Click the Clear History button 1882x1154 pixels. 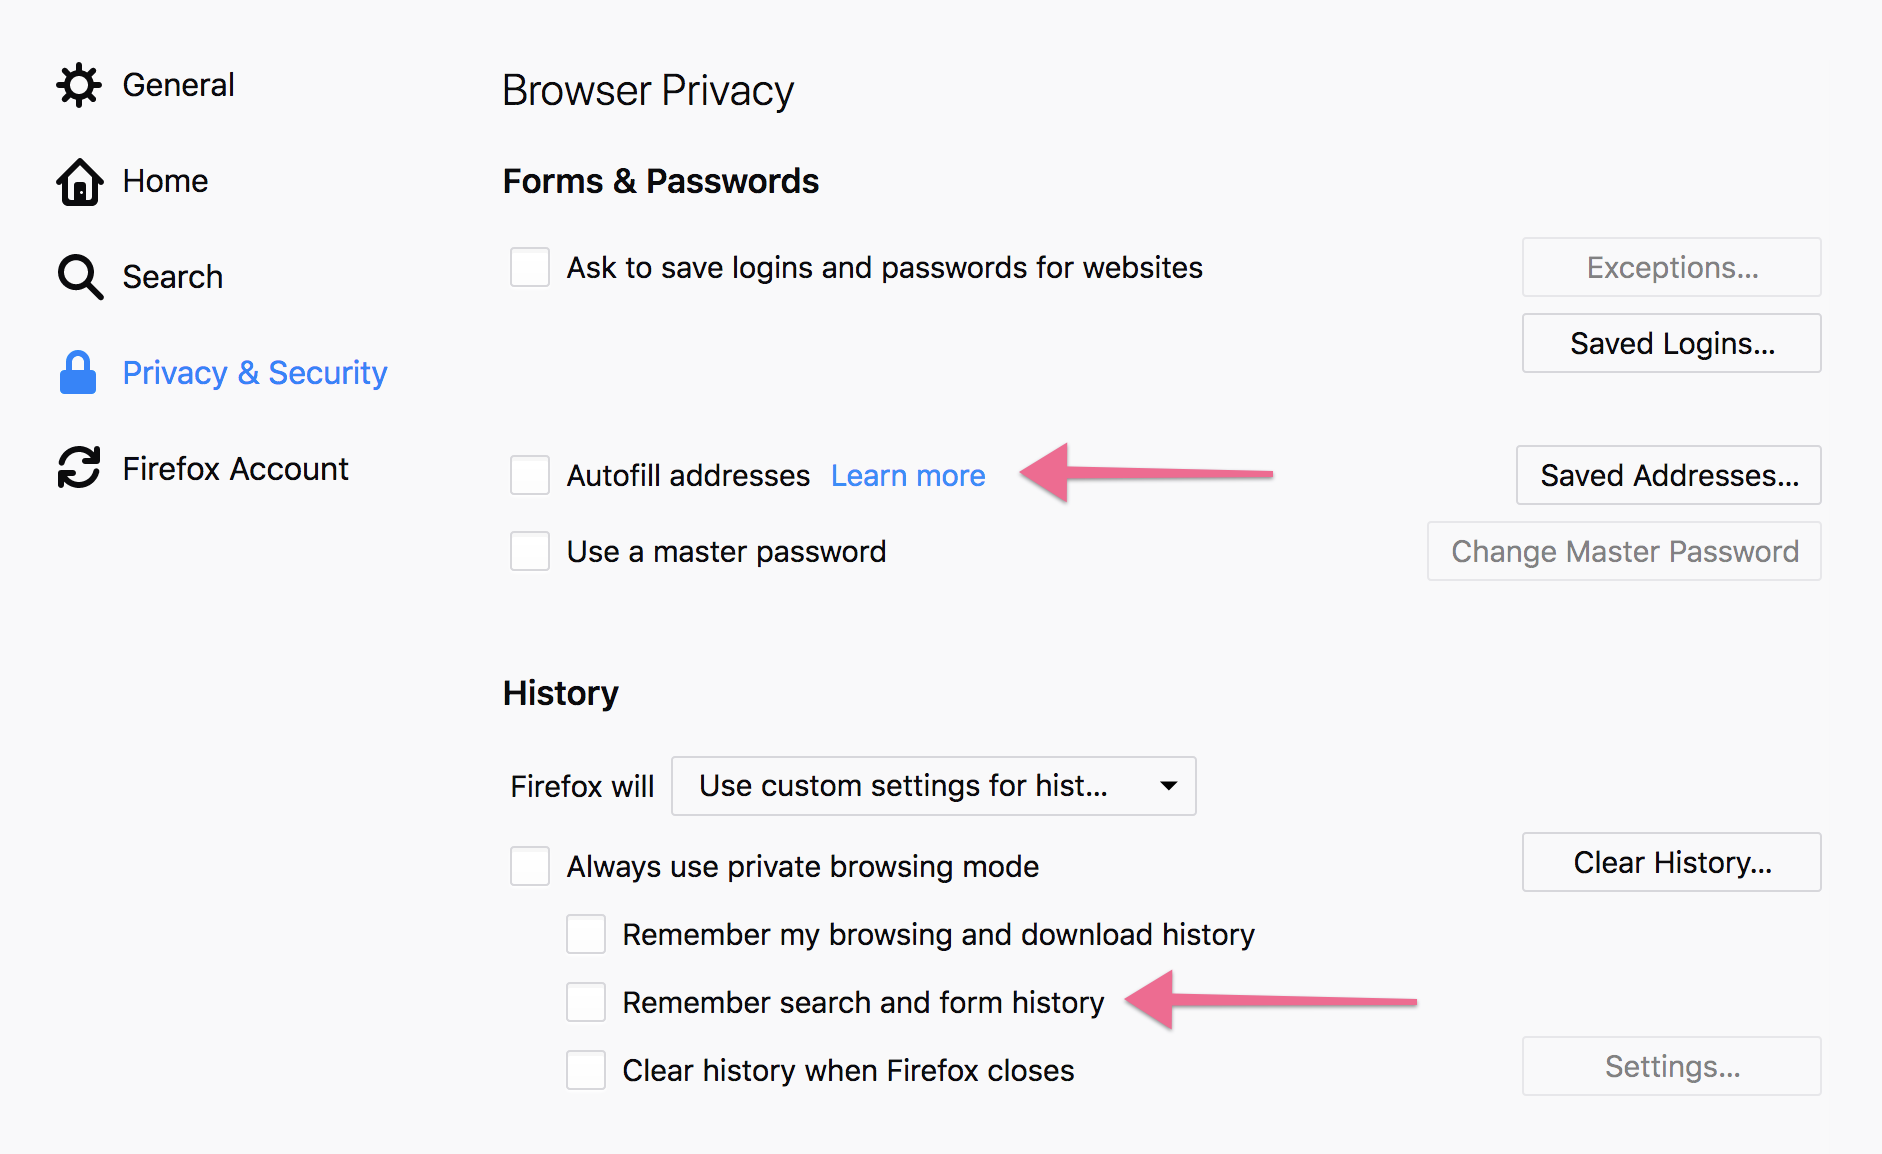[1672, 862]
